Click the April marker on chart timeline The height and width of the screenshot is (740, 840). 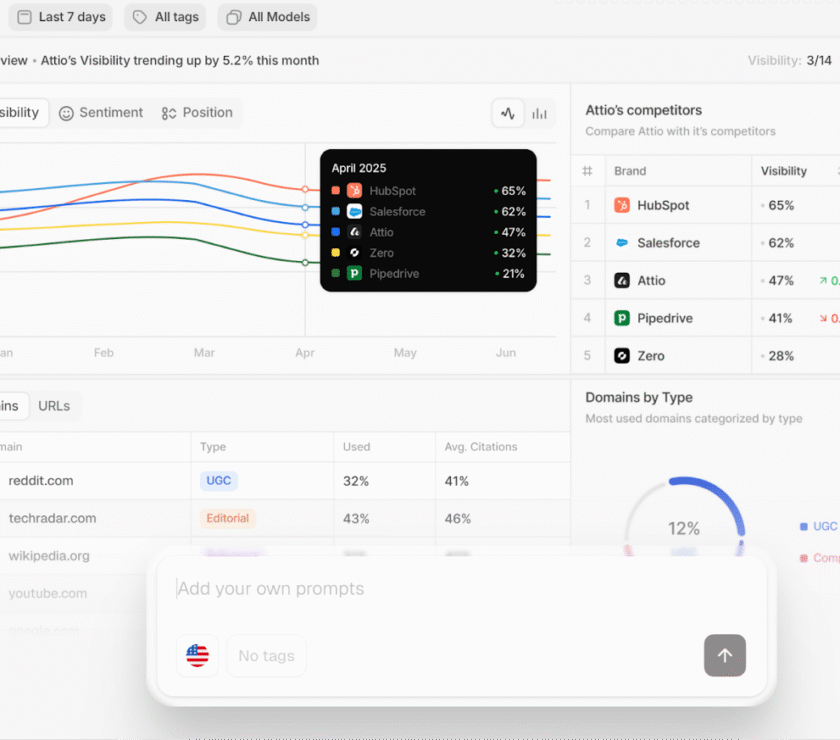tap(305, 353)
